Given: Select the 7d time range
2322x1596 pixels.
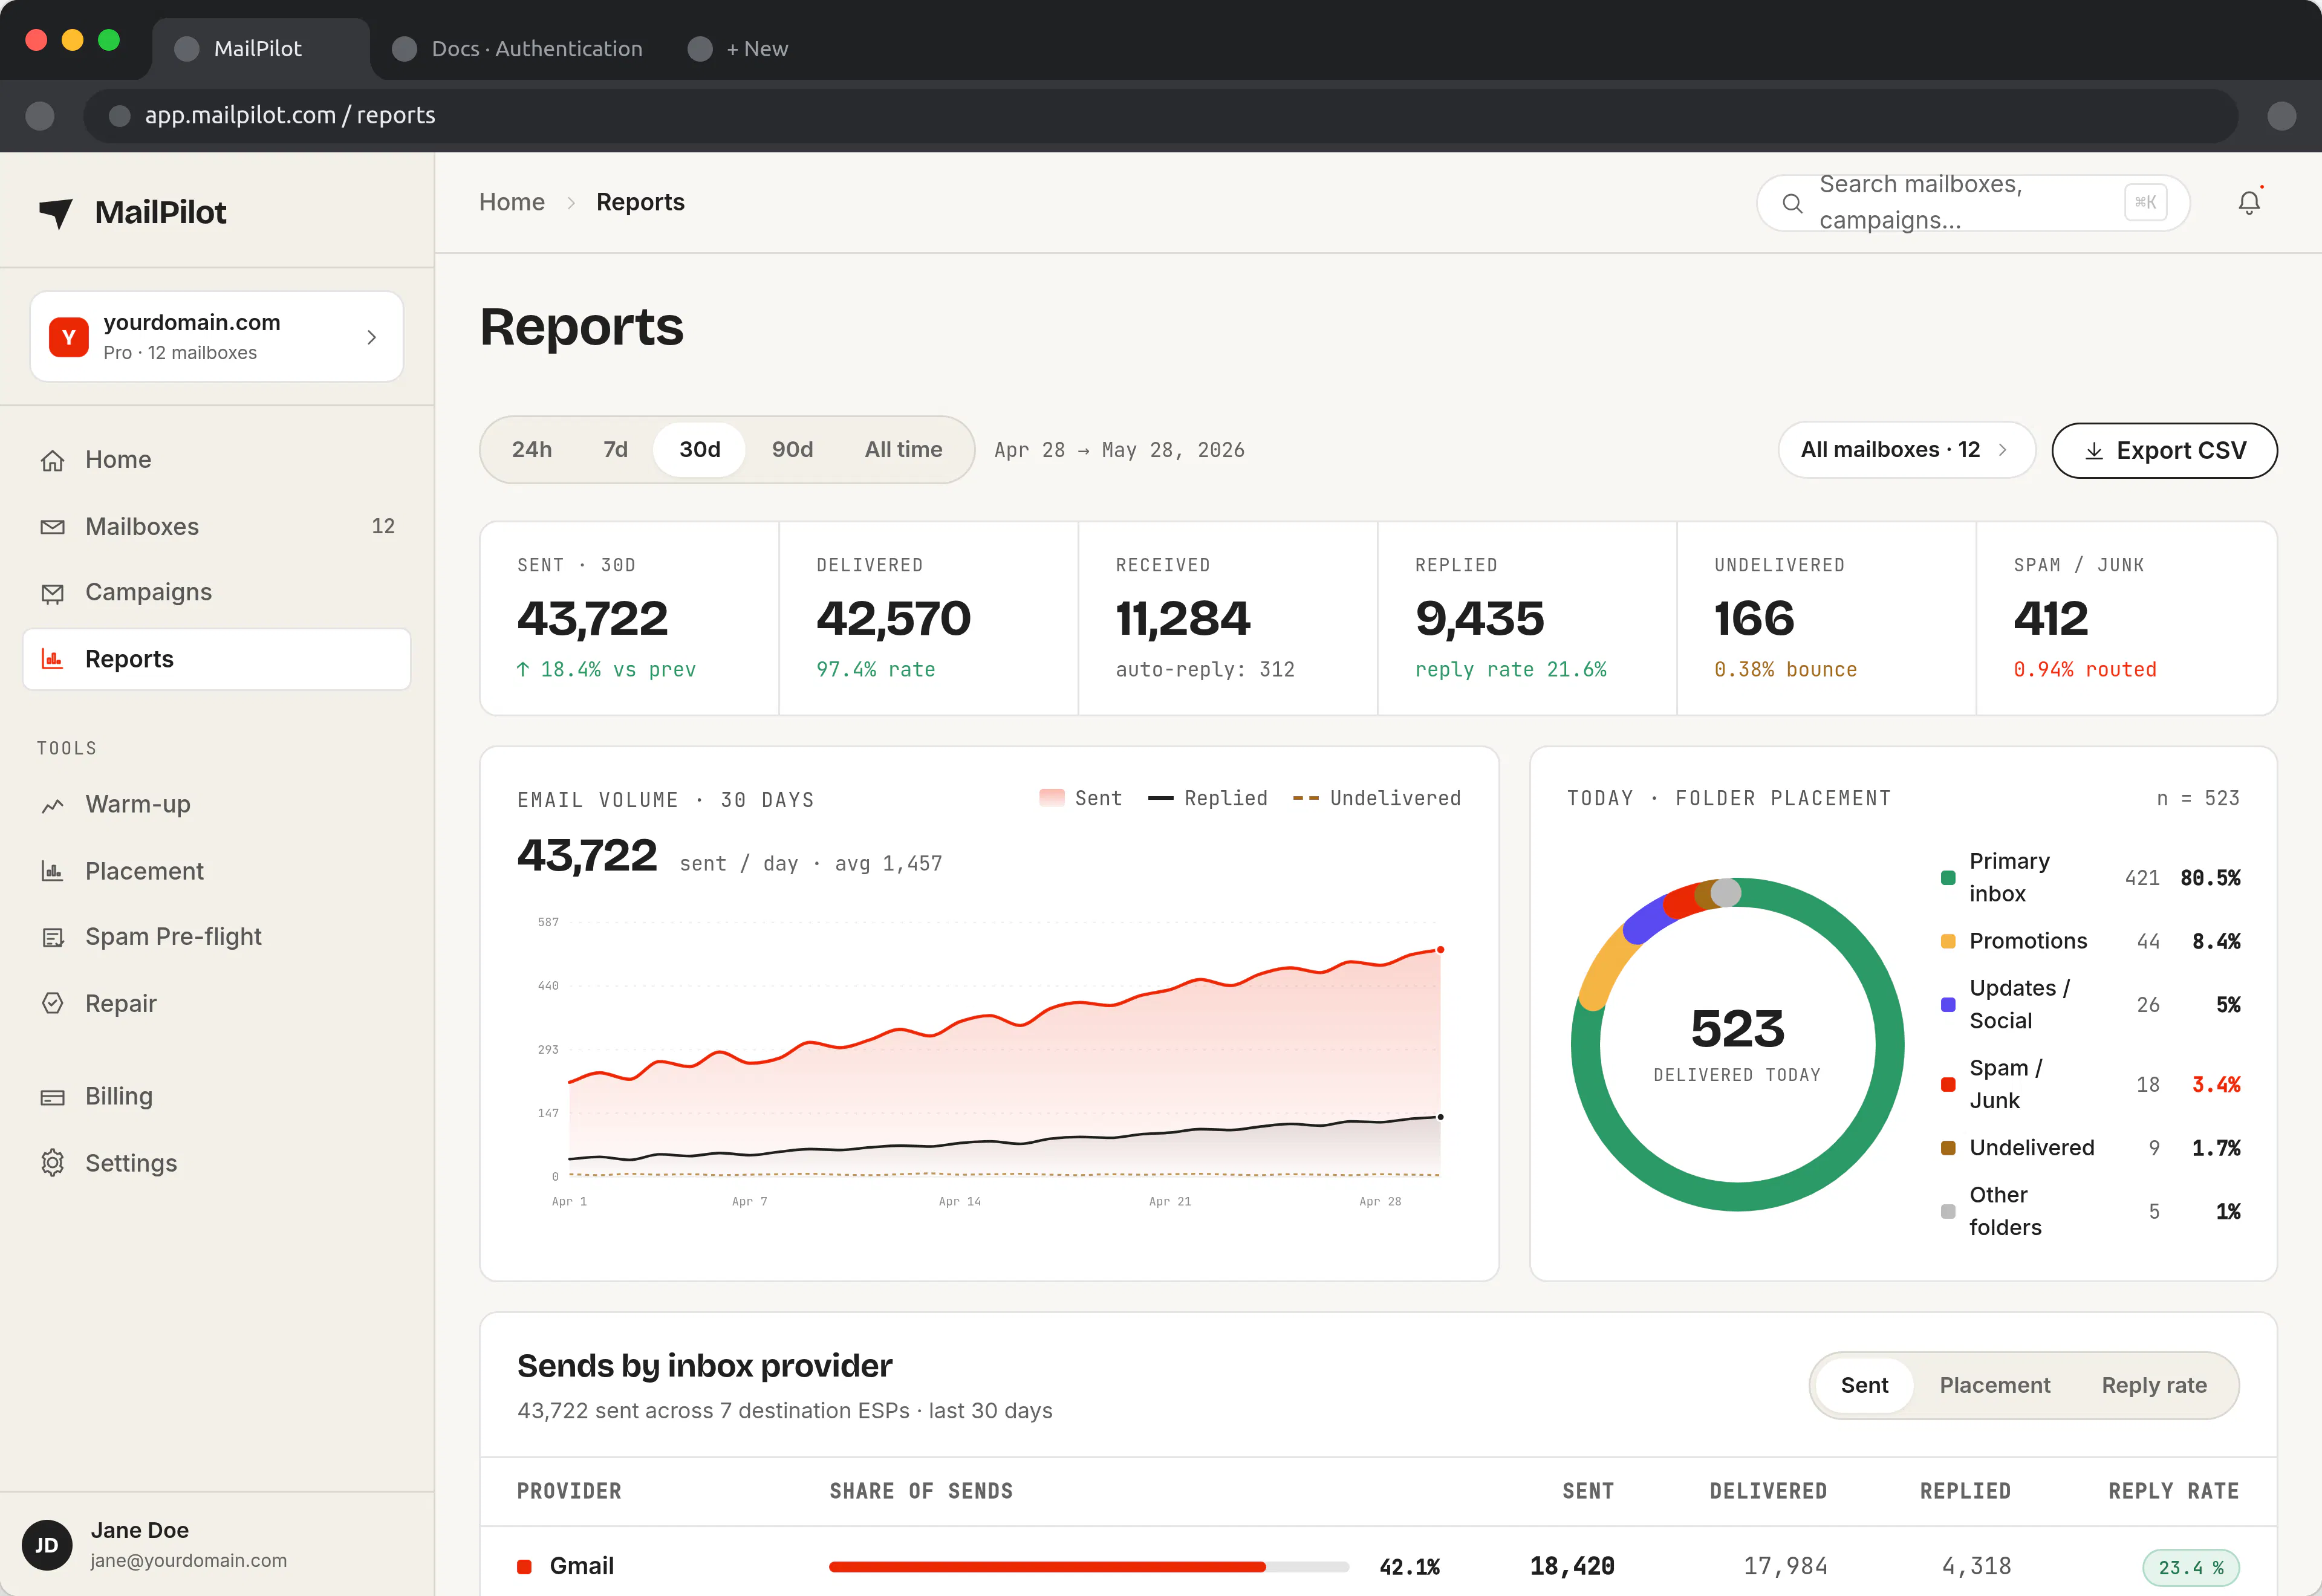Looking at the screenshot, I should pos(616,450).
